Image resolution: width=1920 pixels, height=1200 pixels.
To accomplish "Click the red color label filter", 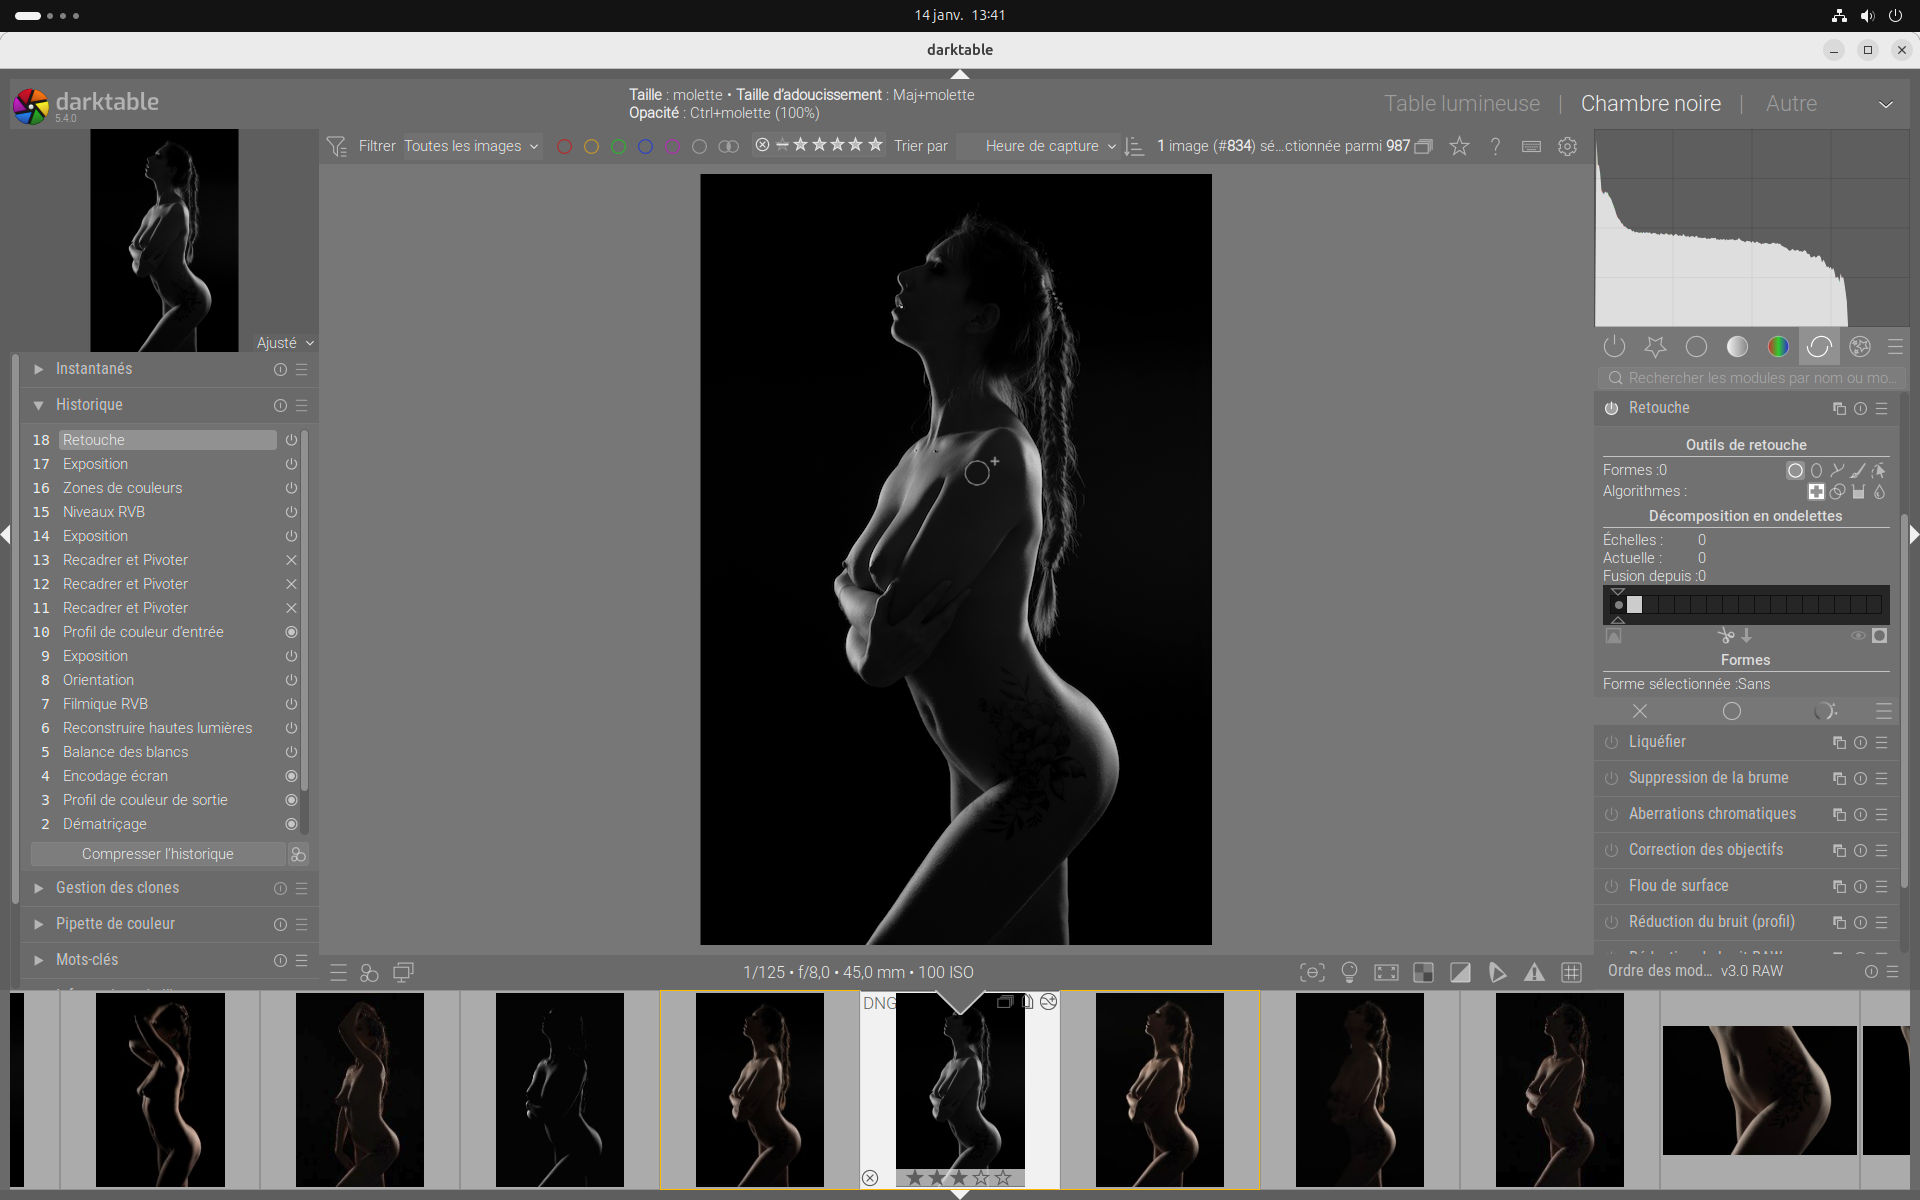I will [564, 146].
